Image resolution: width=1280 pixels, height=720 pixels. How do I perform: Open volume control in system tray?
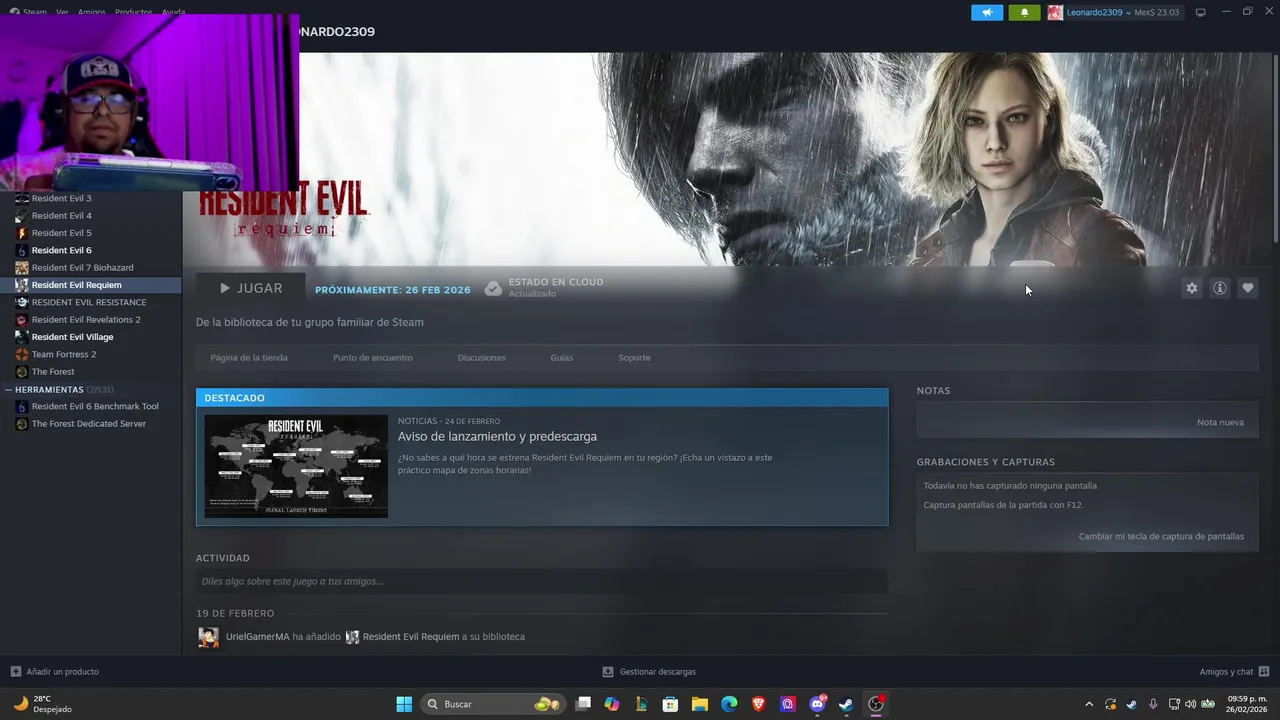point(1190,704)
